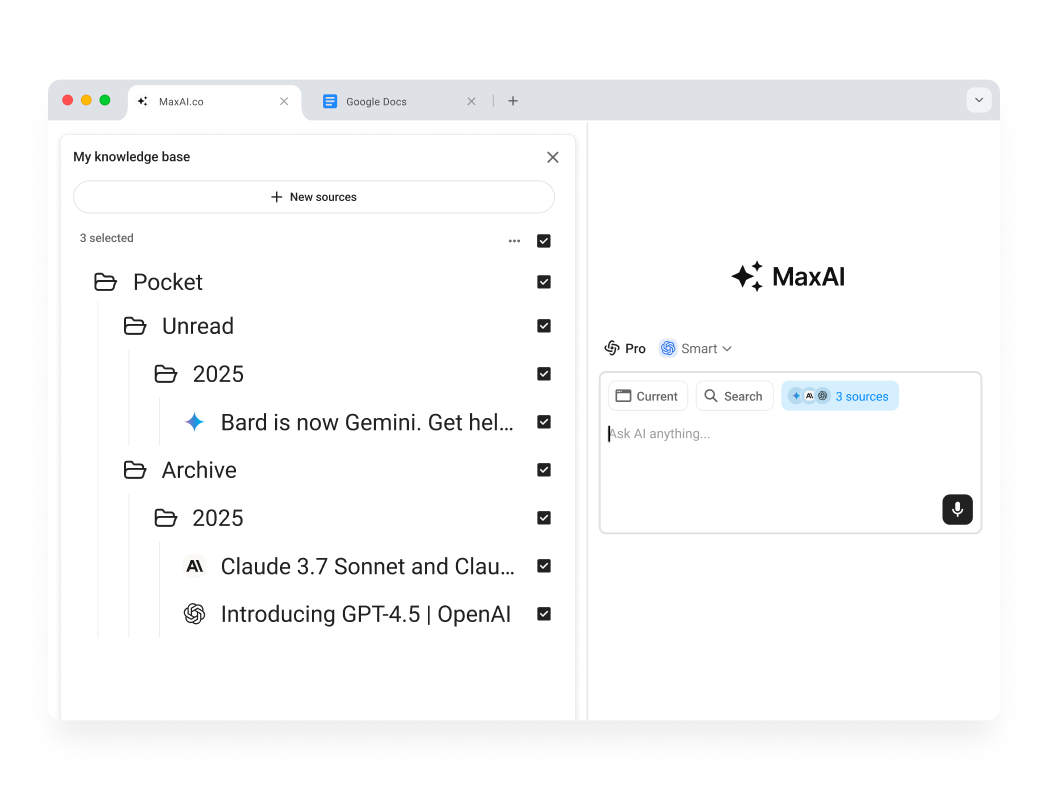
Task: Click the folder icon of 2025 under Unread
Action: [166, 374]
